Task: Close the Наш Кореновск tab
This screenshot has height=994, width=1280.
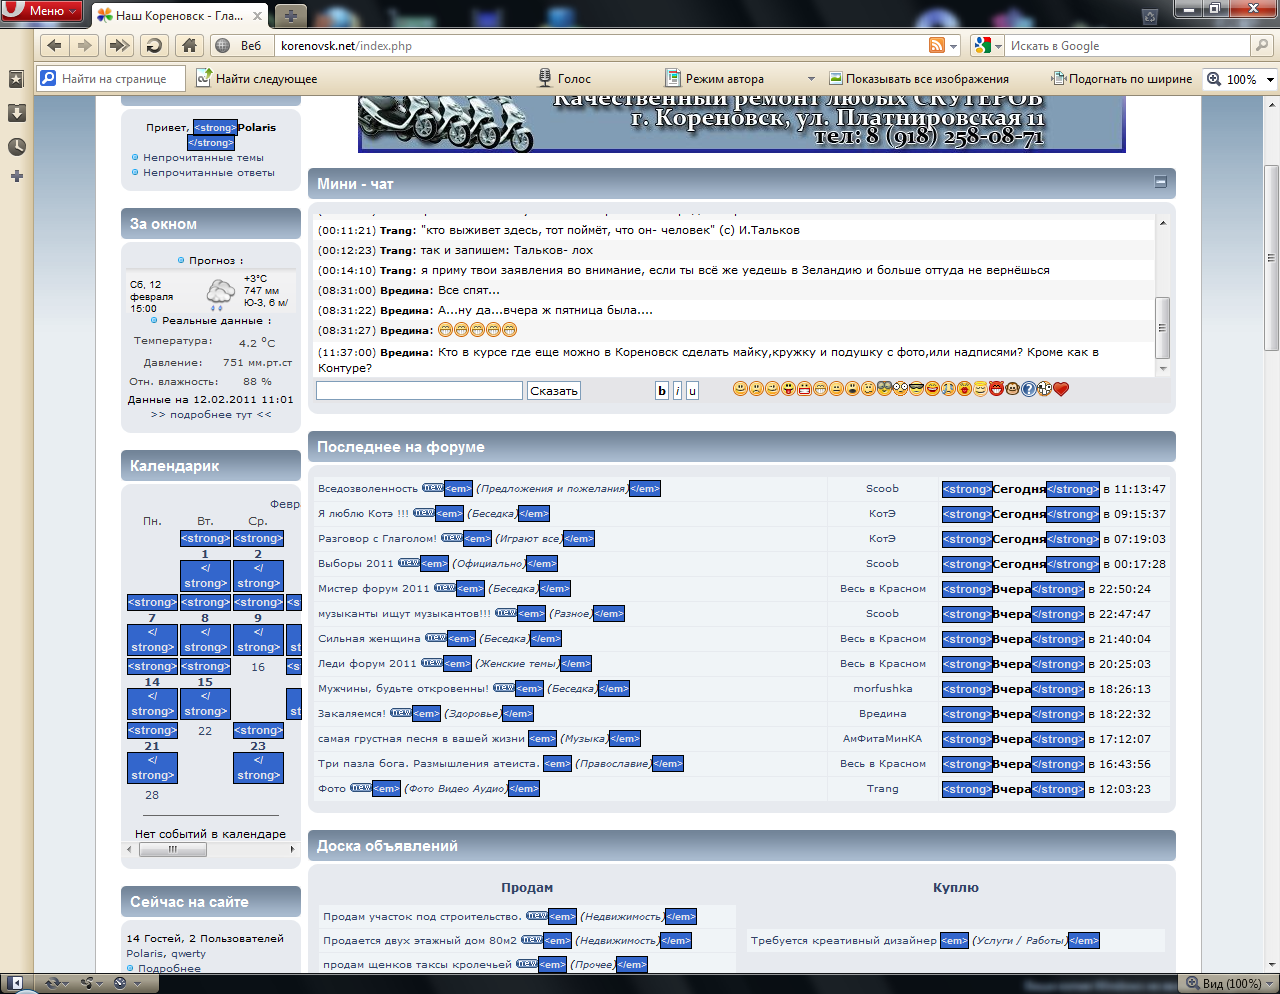Action: point(257,16)
